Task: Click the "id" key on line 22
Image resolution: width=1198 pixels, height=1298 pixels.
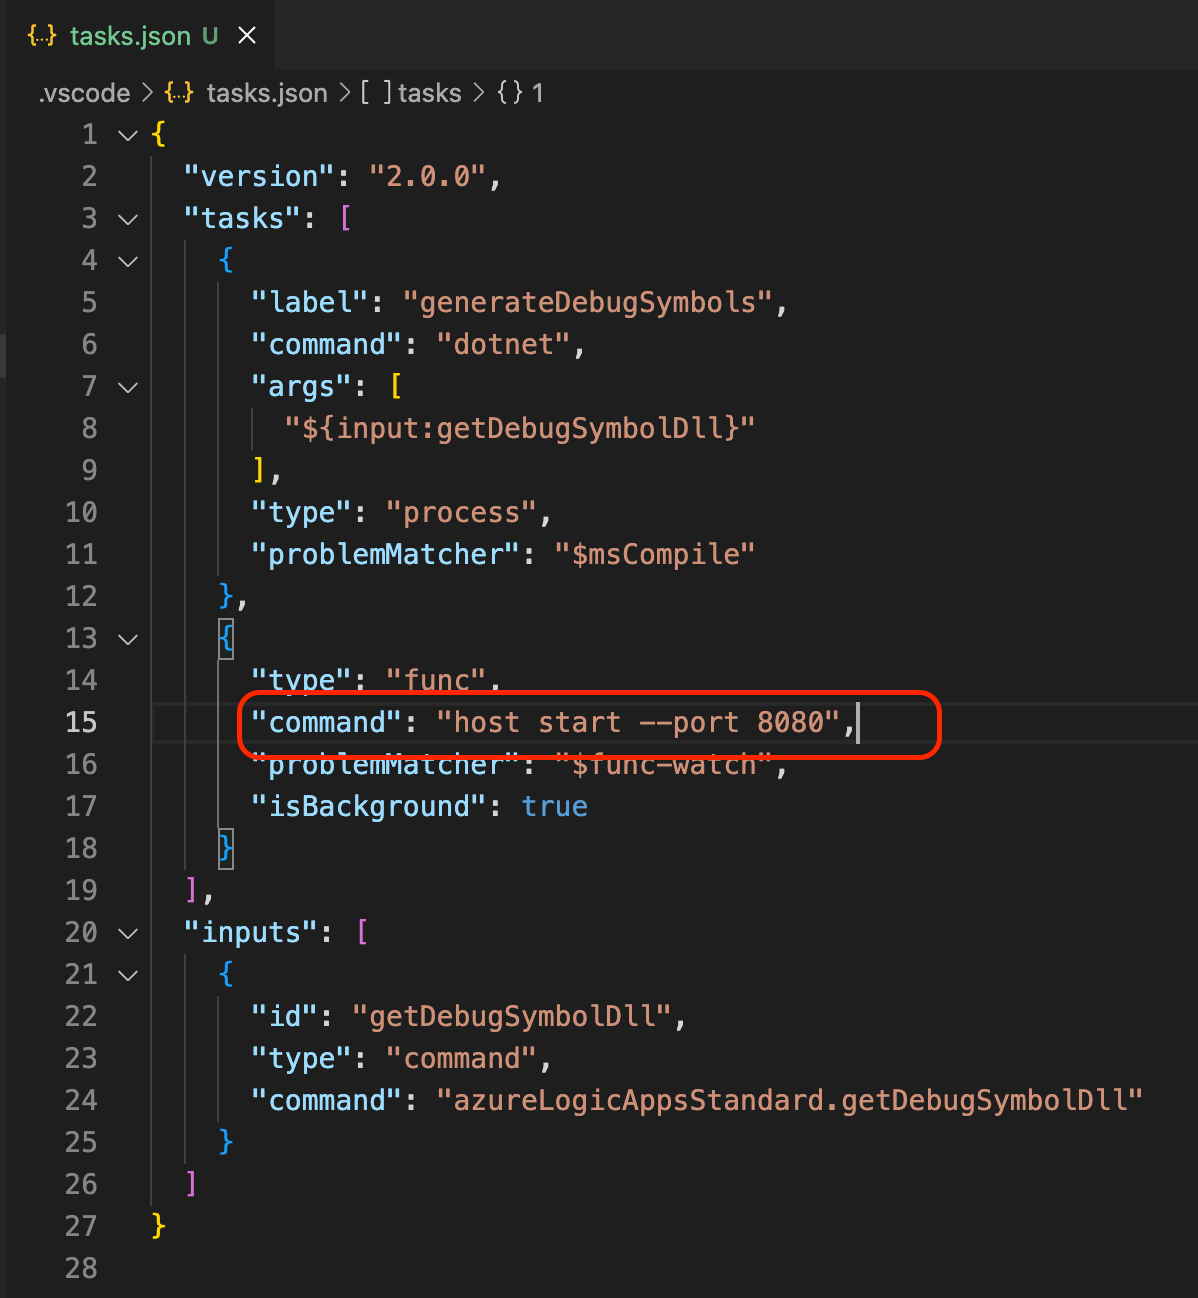Action: [284, 1017]
